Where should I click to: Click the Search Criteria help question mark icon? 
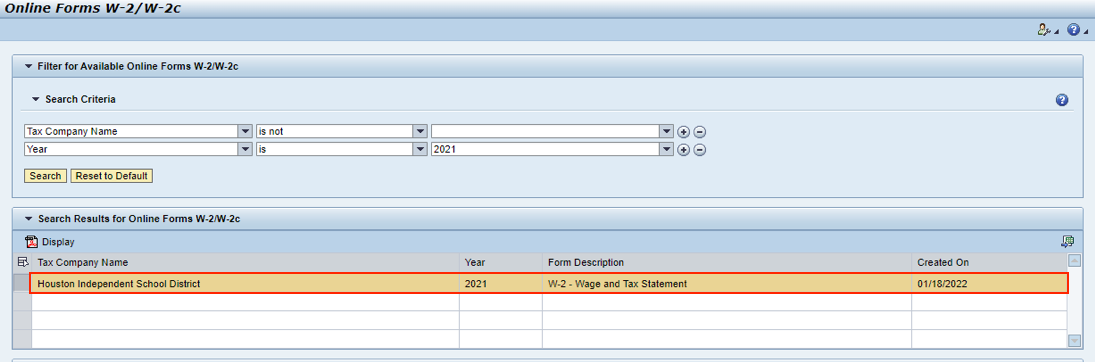1061,100
